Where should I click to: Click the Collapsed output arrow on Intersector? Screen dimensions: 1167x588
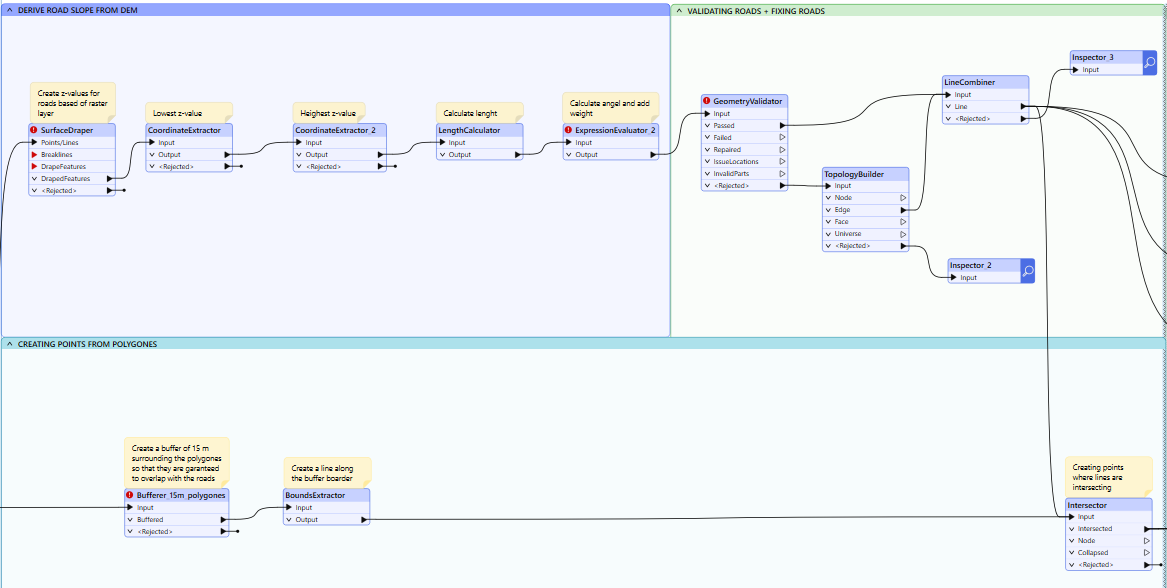(1146, 553)
